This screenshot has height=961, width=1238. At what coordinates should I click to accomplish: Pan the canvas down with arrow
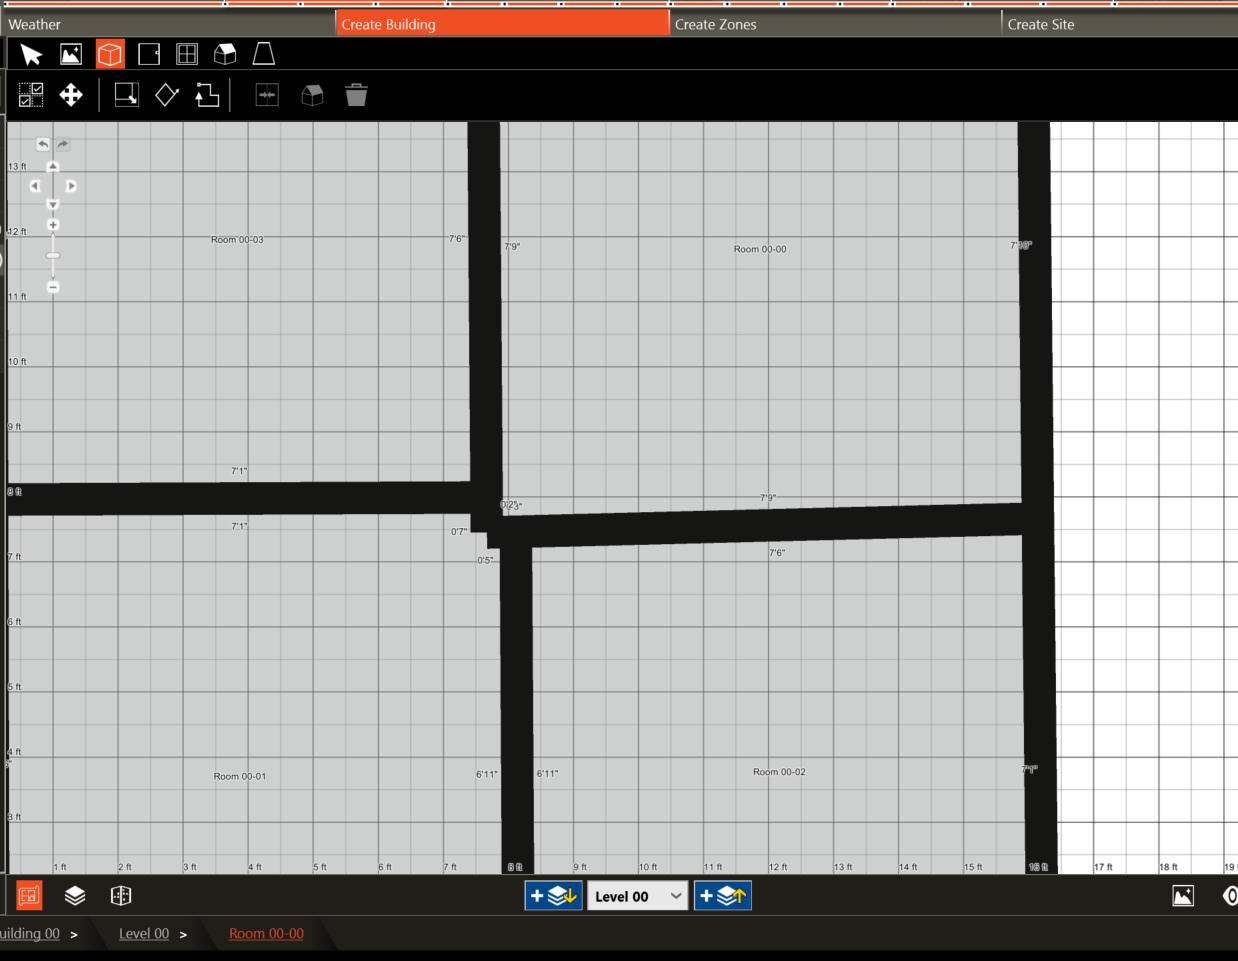[x=53, y=204]
